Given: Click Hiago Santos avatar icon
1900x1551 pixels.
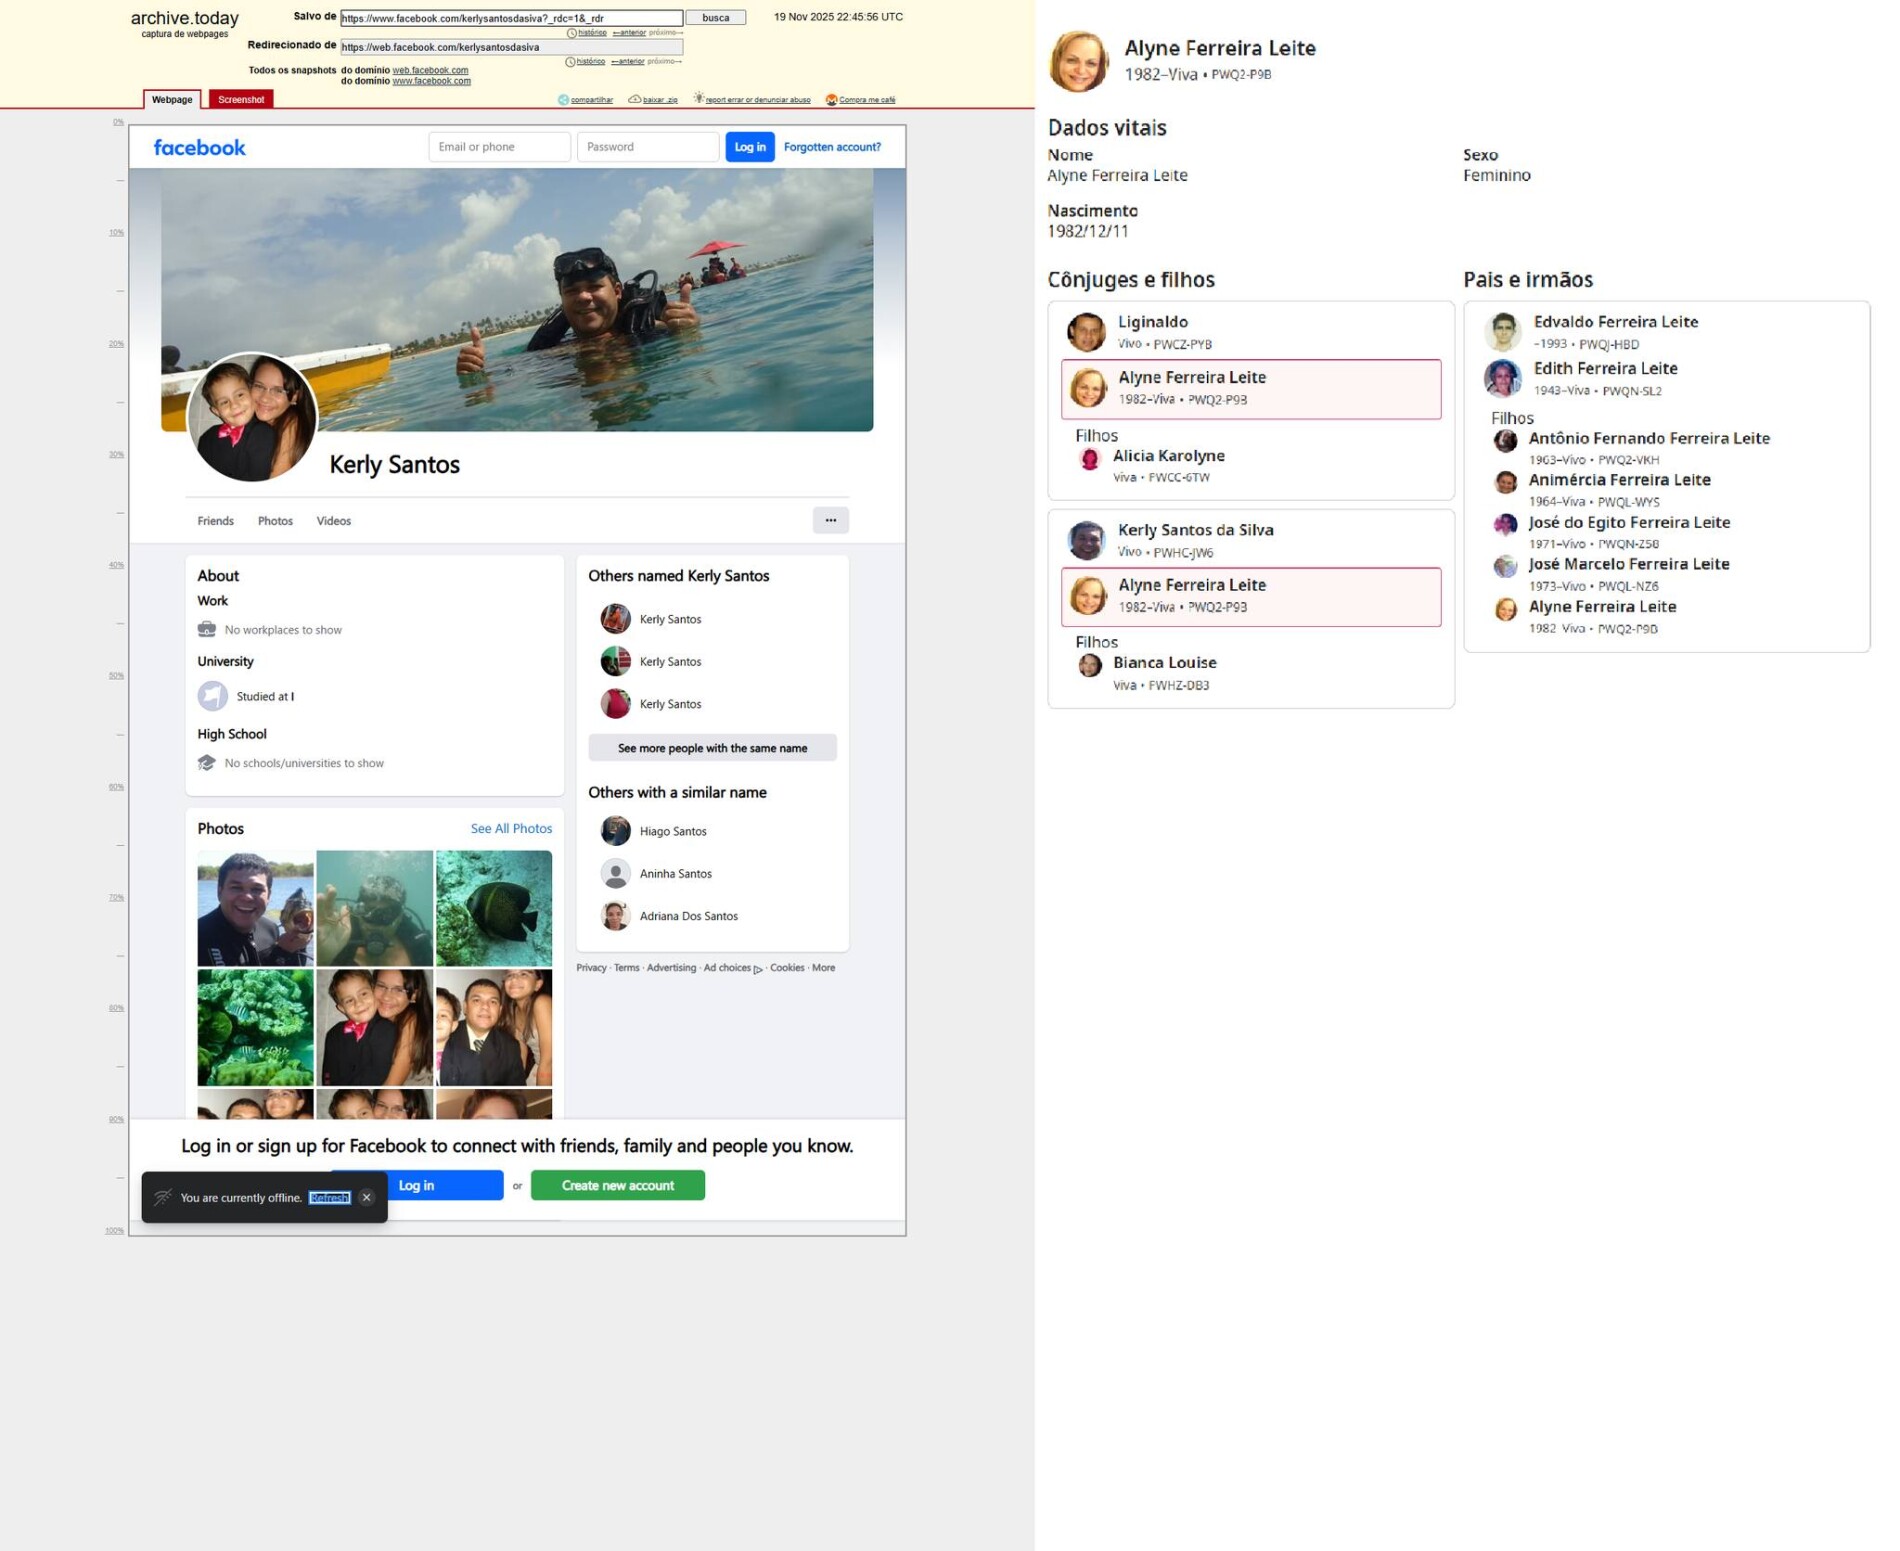Looking at the screenshot, I should click(x=615, y=831).
